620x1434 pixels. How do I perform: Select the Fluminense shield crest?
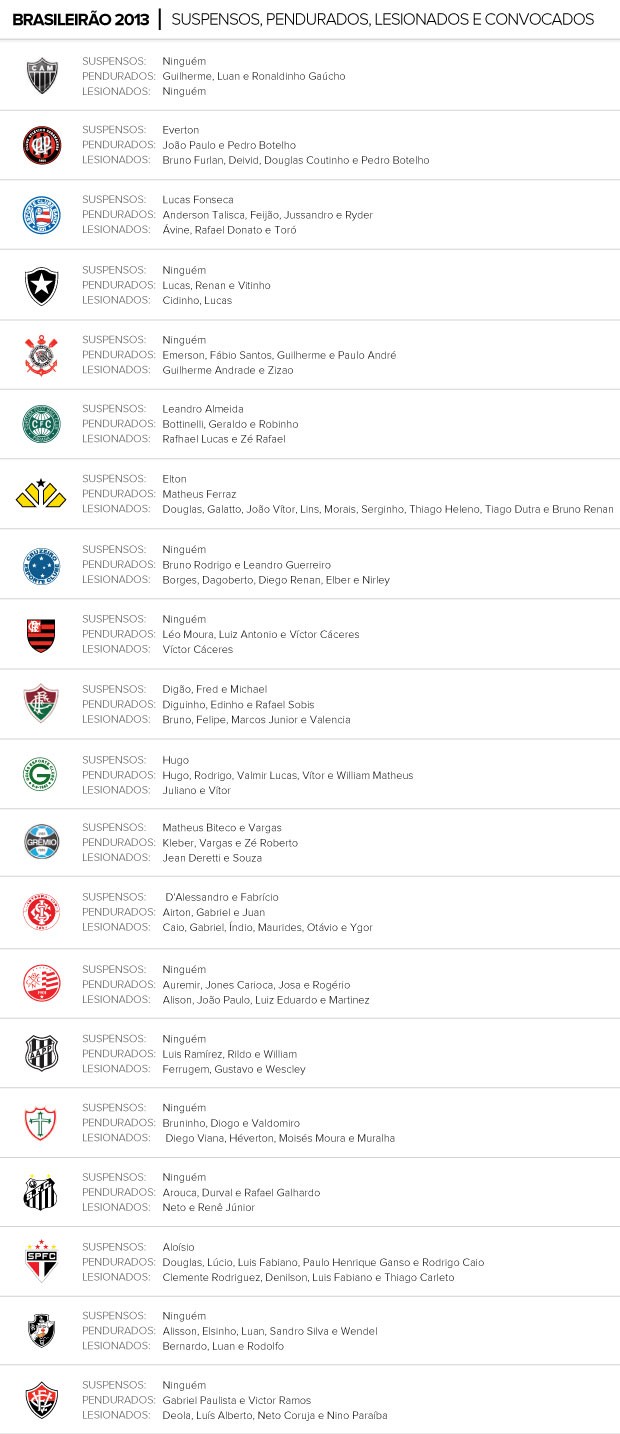pos(42,704)
